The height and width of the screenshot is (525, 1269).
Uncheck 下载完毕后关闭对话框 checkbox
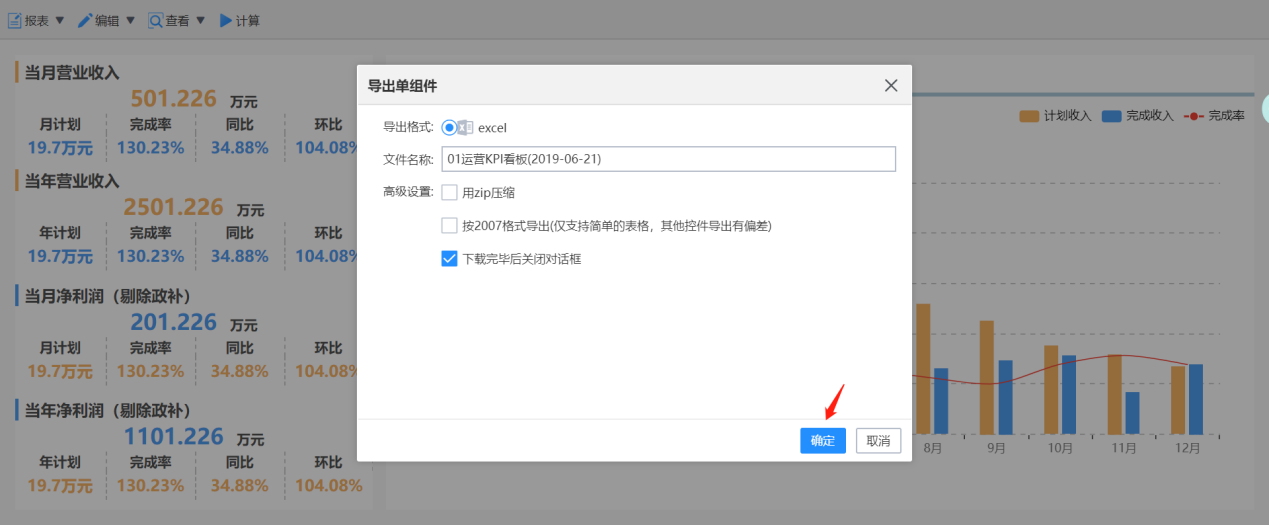pyautogui.click(x=449, y=258)
